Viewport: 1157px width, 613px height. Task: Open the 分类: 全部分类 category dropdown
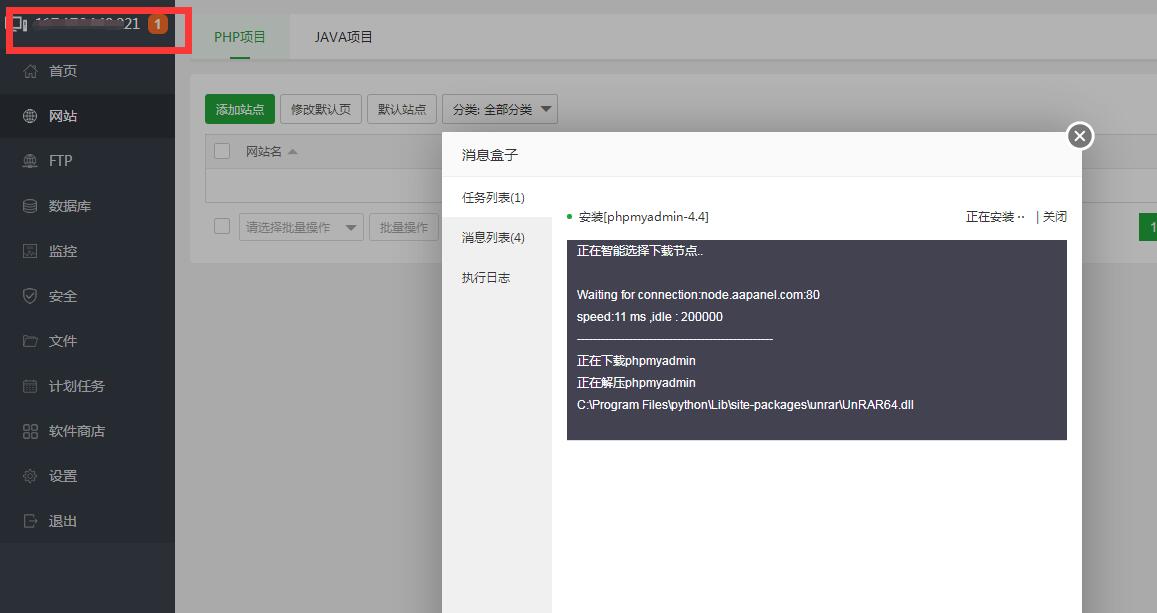coord(500,108)
